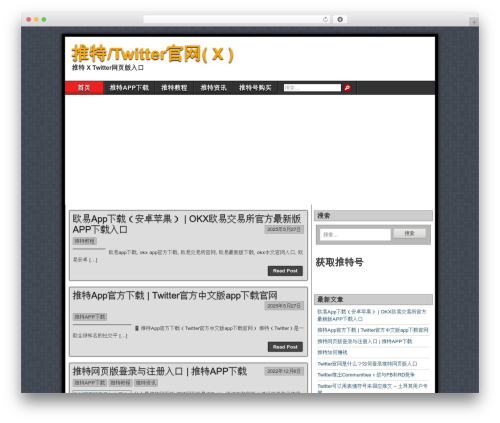Click Read Post for the 欧易App下载 post

coord(285,271)
